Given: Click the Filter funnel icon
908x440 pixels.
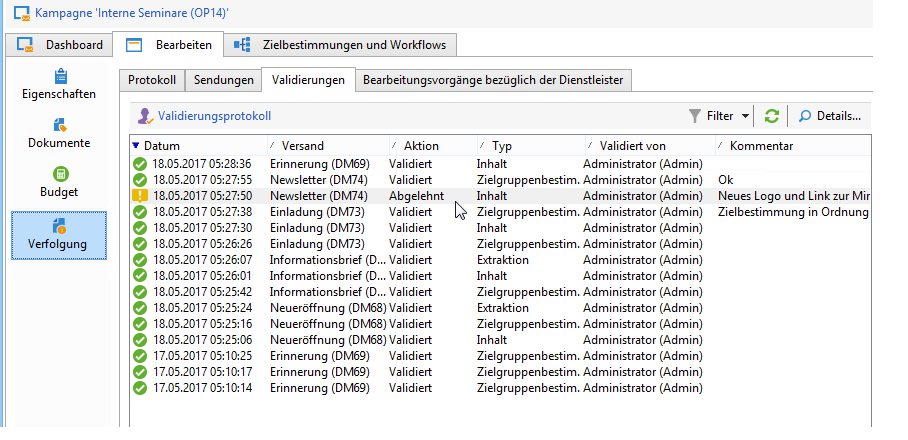Looking at the screenshot, I should pyautogui.click(x=695, y=116).
